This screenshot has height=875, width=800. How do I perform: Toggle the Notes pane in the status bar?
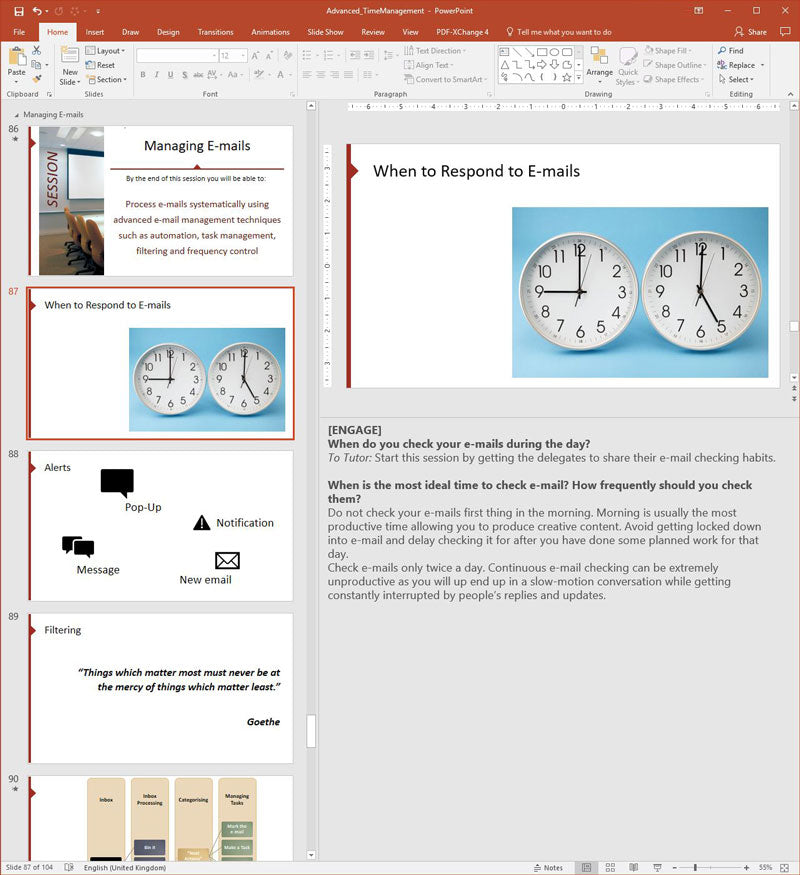(548, 867)
